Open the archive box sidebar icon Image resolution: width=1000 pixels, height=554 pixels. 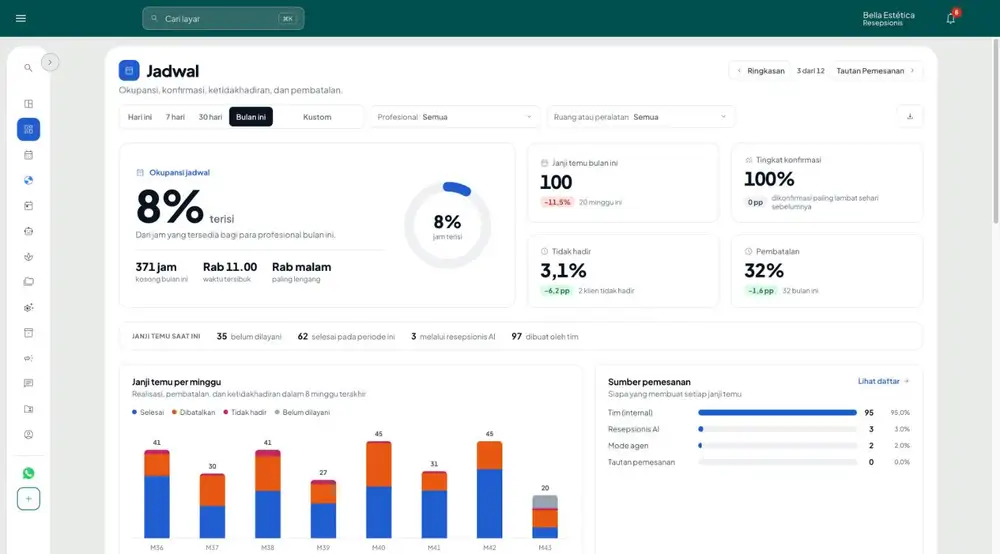pyautogui.click(x=28, y=333)
